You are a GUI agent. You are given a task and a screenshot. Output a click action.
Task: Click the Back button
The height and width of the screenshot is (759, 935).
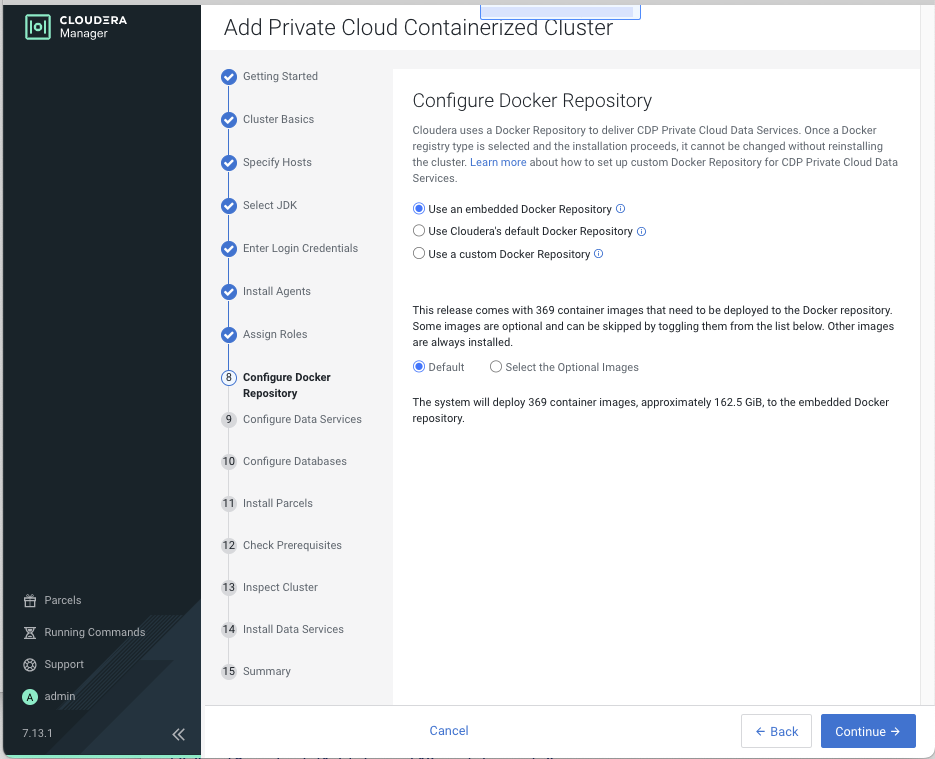pos(776,731)
